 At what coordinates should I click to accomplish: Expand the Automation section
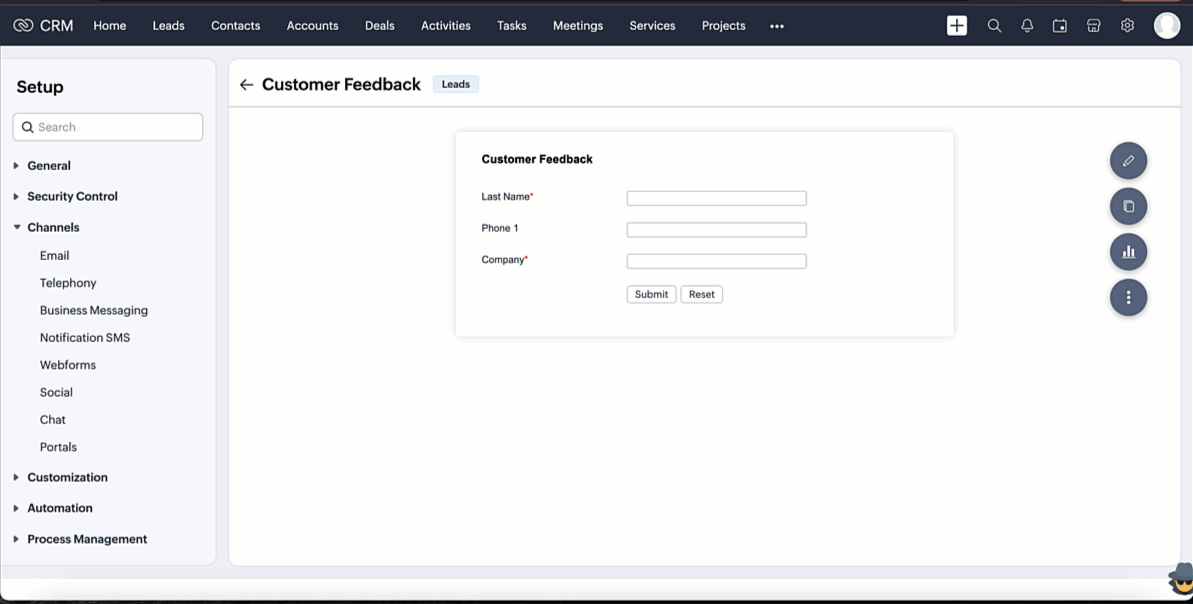[59, 508]
